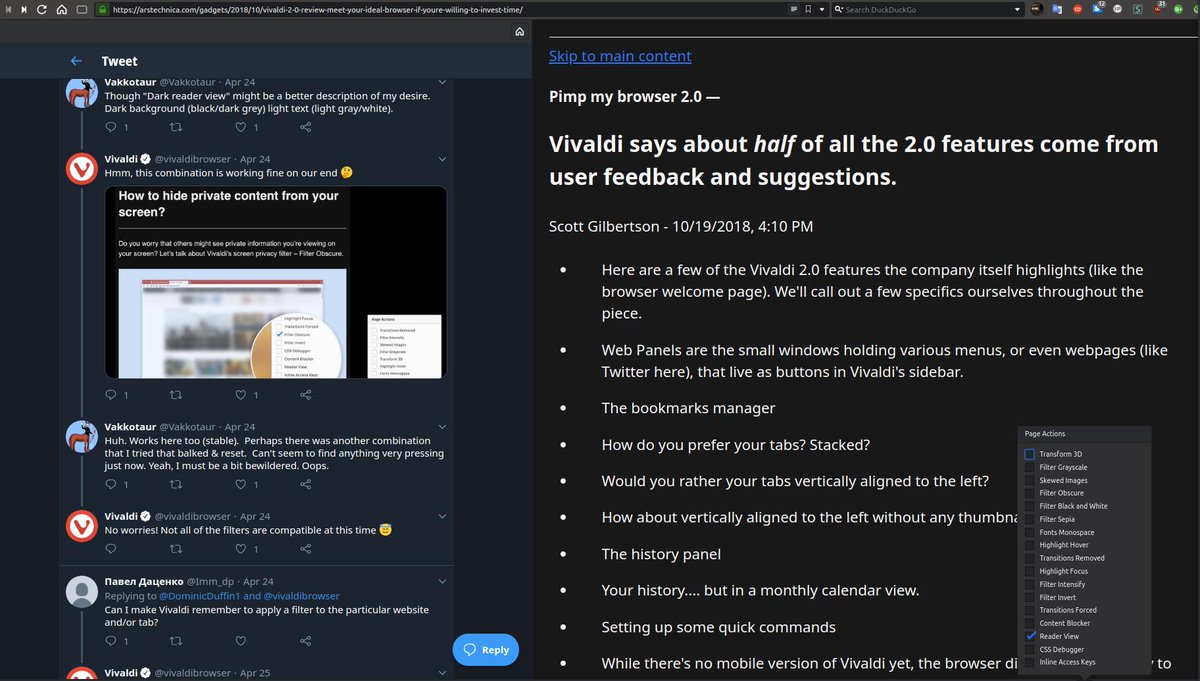
Task: Open the bookmark dropdown arrow in toolbar
Action: coord(823,9)
